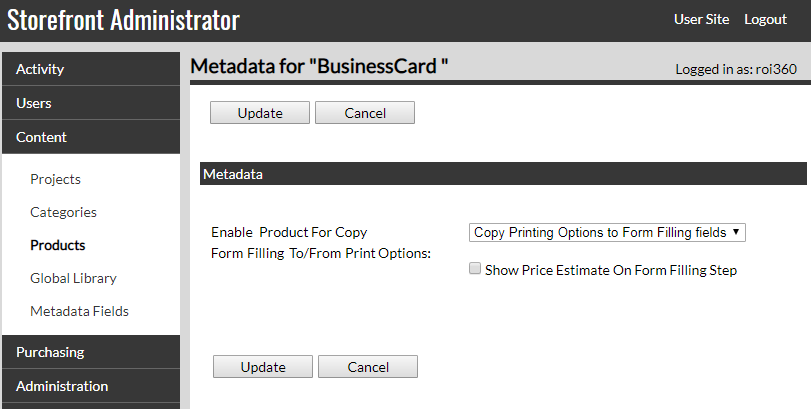Open the User Site link
Viewport: 811px width, 409px height.
click(701, 20)
